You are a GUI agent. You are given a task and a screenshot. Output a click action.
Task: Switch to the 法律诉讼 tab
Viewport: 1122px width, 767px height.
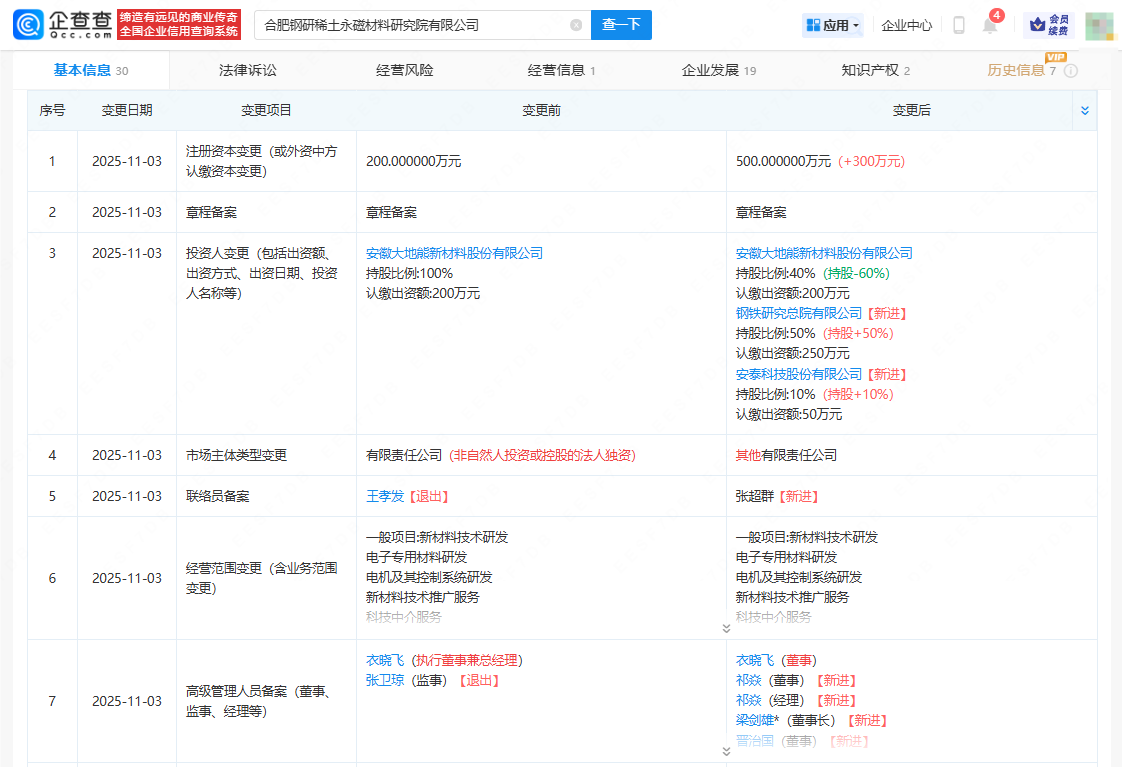point(247,70)
